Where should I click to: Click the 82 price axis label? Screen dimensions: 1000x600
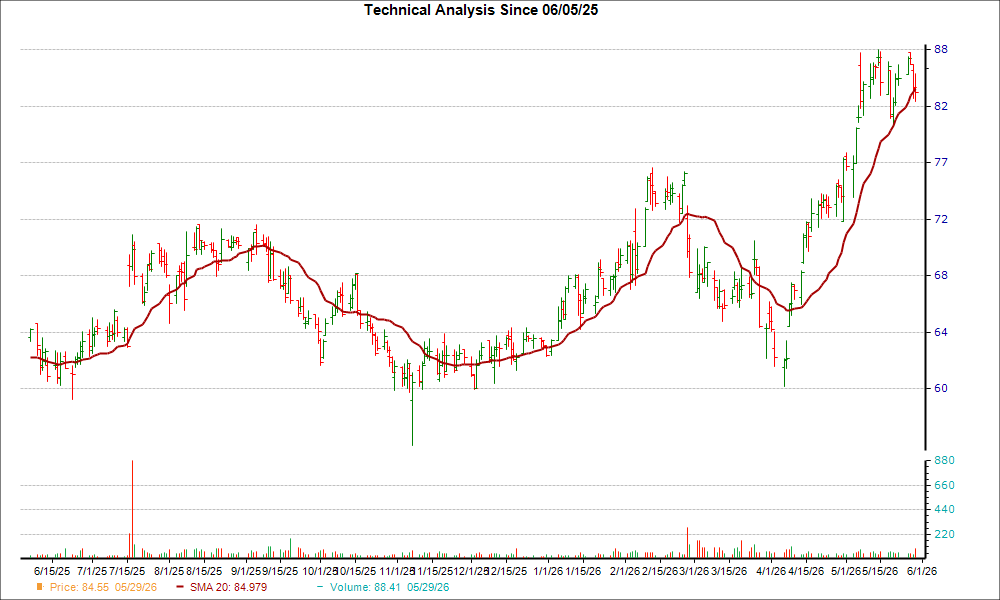941,106
